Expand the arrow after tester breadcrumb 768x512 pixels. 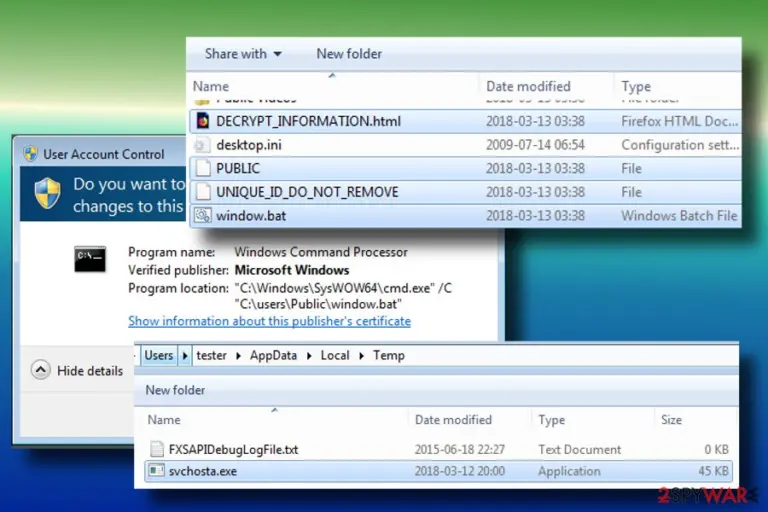pyautogui.click(x=239, y=356)
